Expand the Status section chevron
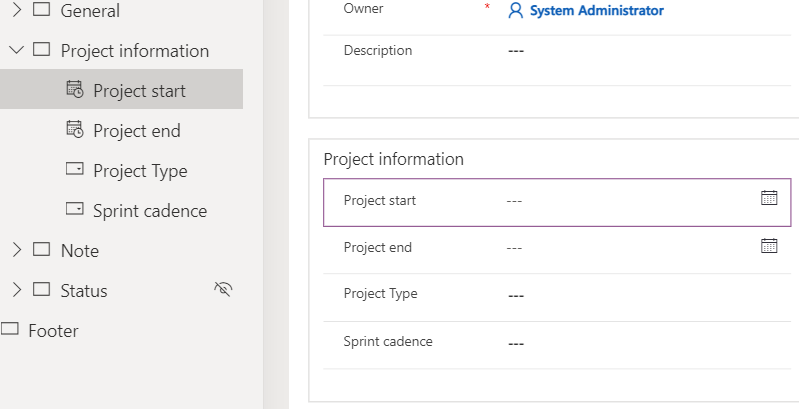Image resolution: width=799 pixels, height=409 pixels. (x=16, y=290)
